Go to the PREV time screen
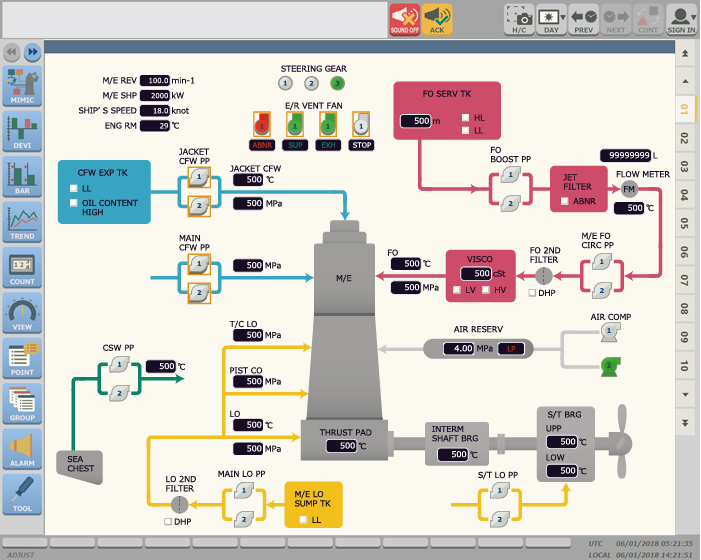This screenshot has width=701, height=560. (x=584, y=20)
